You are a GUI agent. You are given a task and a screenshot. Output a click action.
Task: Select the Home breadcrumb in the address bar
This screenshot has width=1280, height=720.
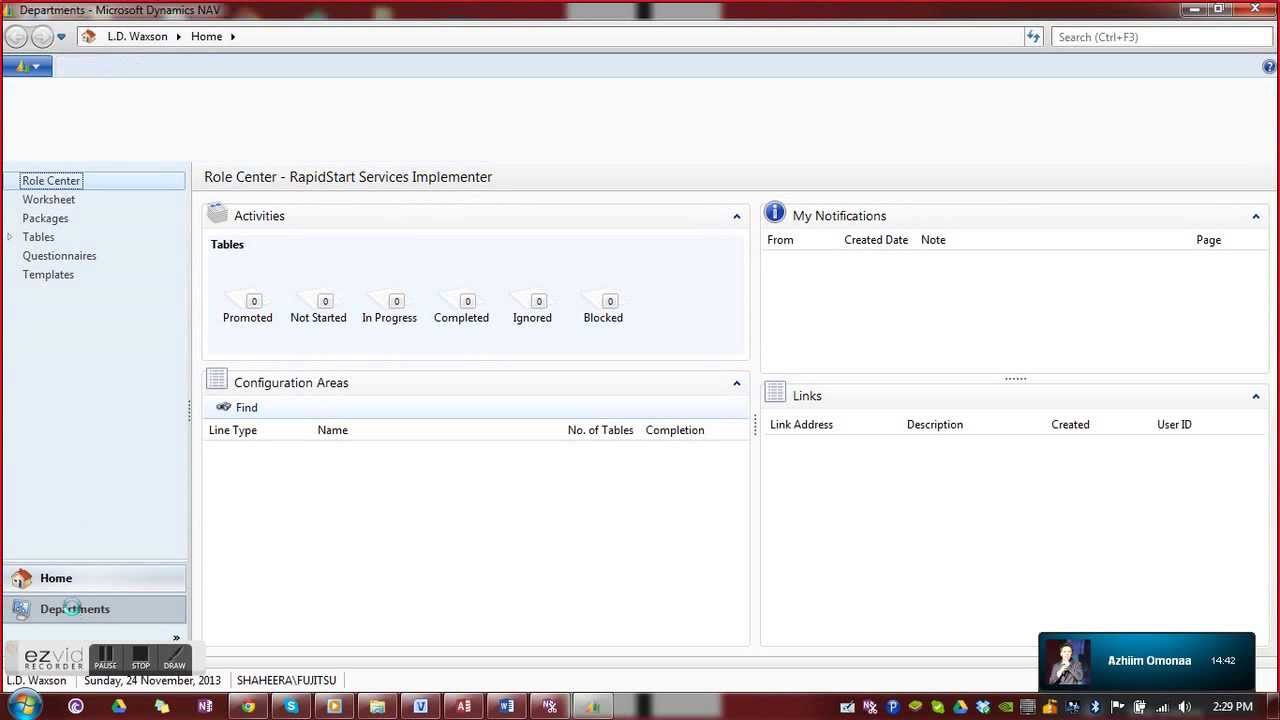click(206, 37)
